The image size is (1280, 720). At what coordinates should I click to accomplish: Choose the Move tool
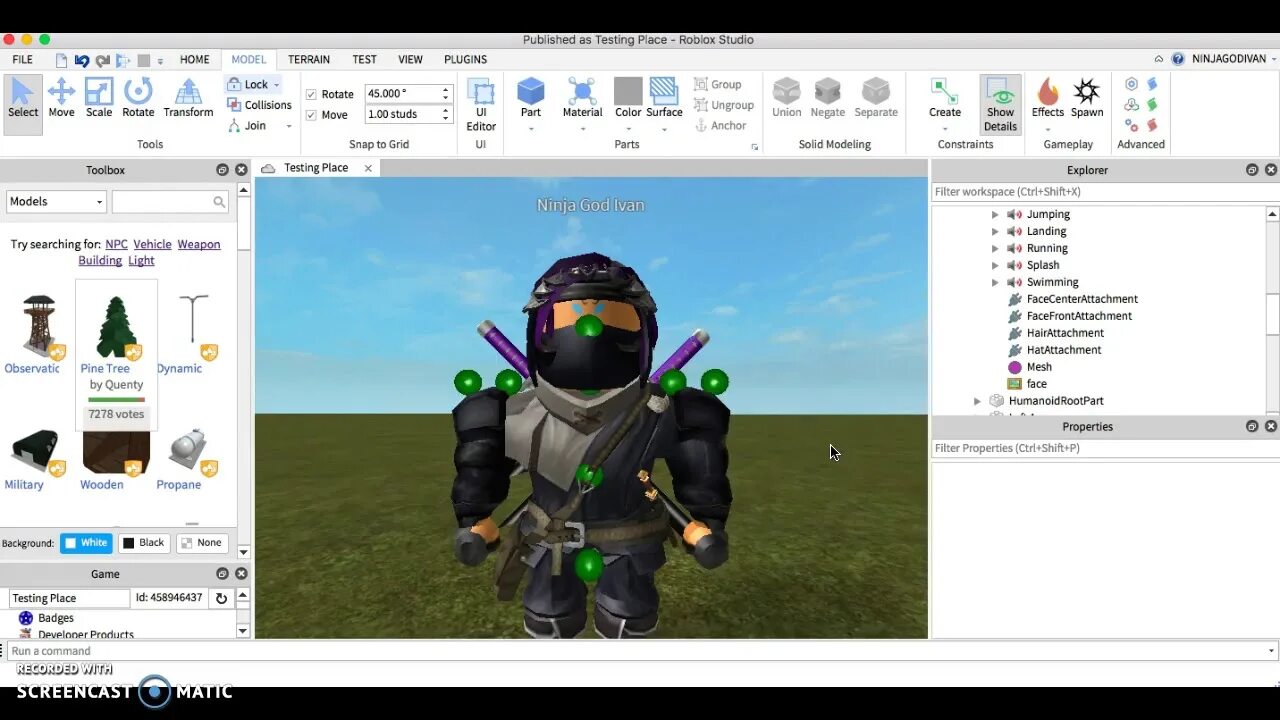pyautogui.click(x=61, y=99)
